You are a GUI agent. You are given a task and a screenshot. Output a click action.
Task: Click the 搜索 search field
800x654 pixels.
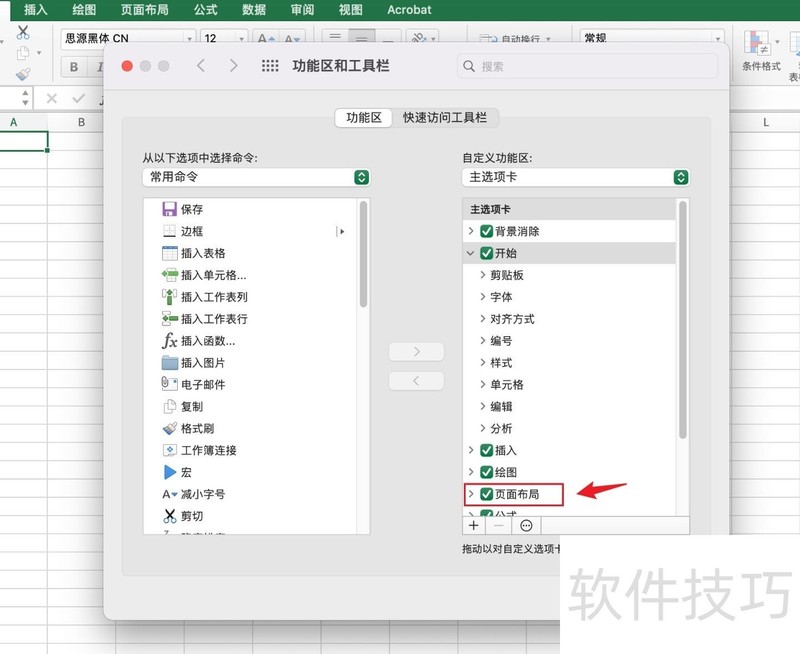point(588,66)
